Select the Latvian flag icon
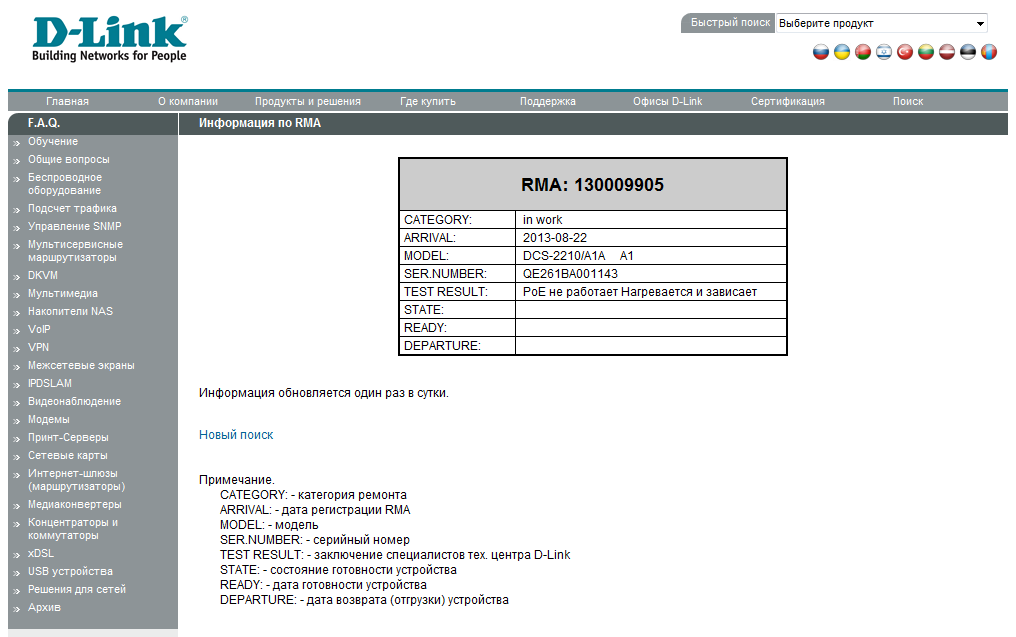 (947, 52)
